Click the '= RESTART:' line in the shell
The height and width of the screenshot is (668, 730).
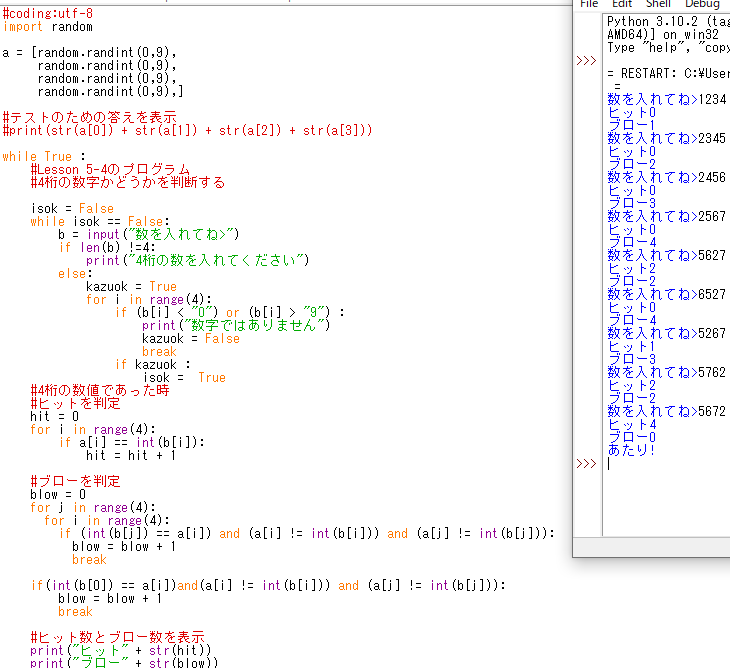[x=668, y=74]
